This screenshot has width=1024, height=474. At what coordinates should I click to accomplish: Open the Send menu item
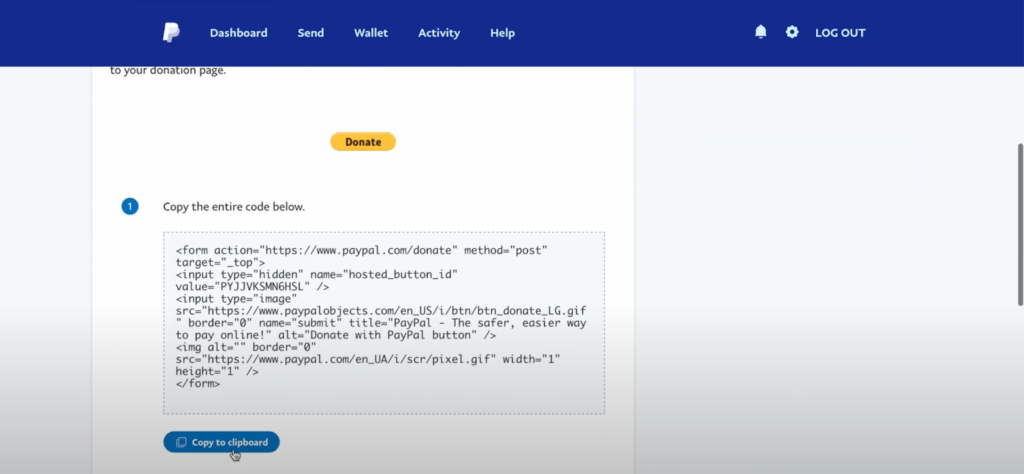pos(311,33)
